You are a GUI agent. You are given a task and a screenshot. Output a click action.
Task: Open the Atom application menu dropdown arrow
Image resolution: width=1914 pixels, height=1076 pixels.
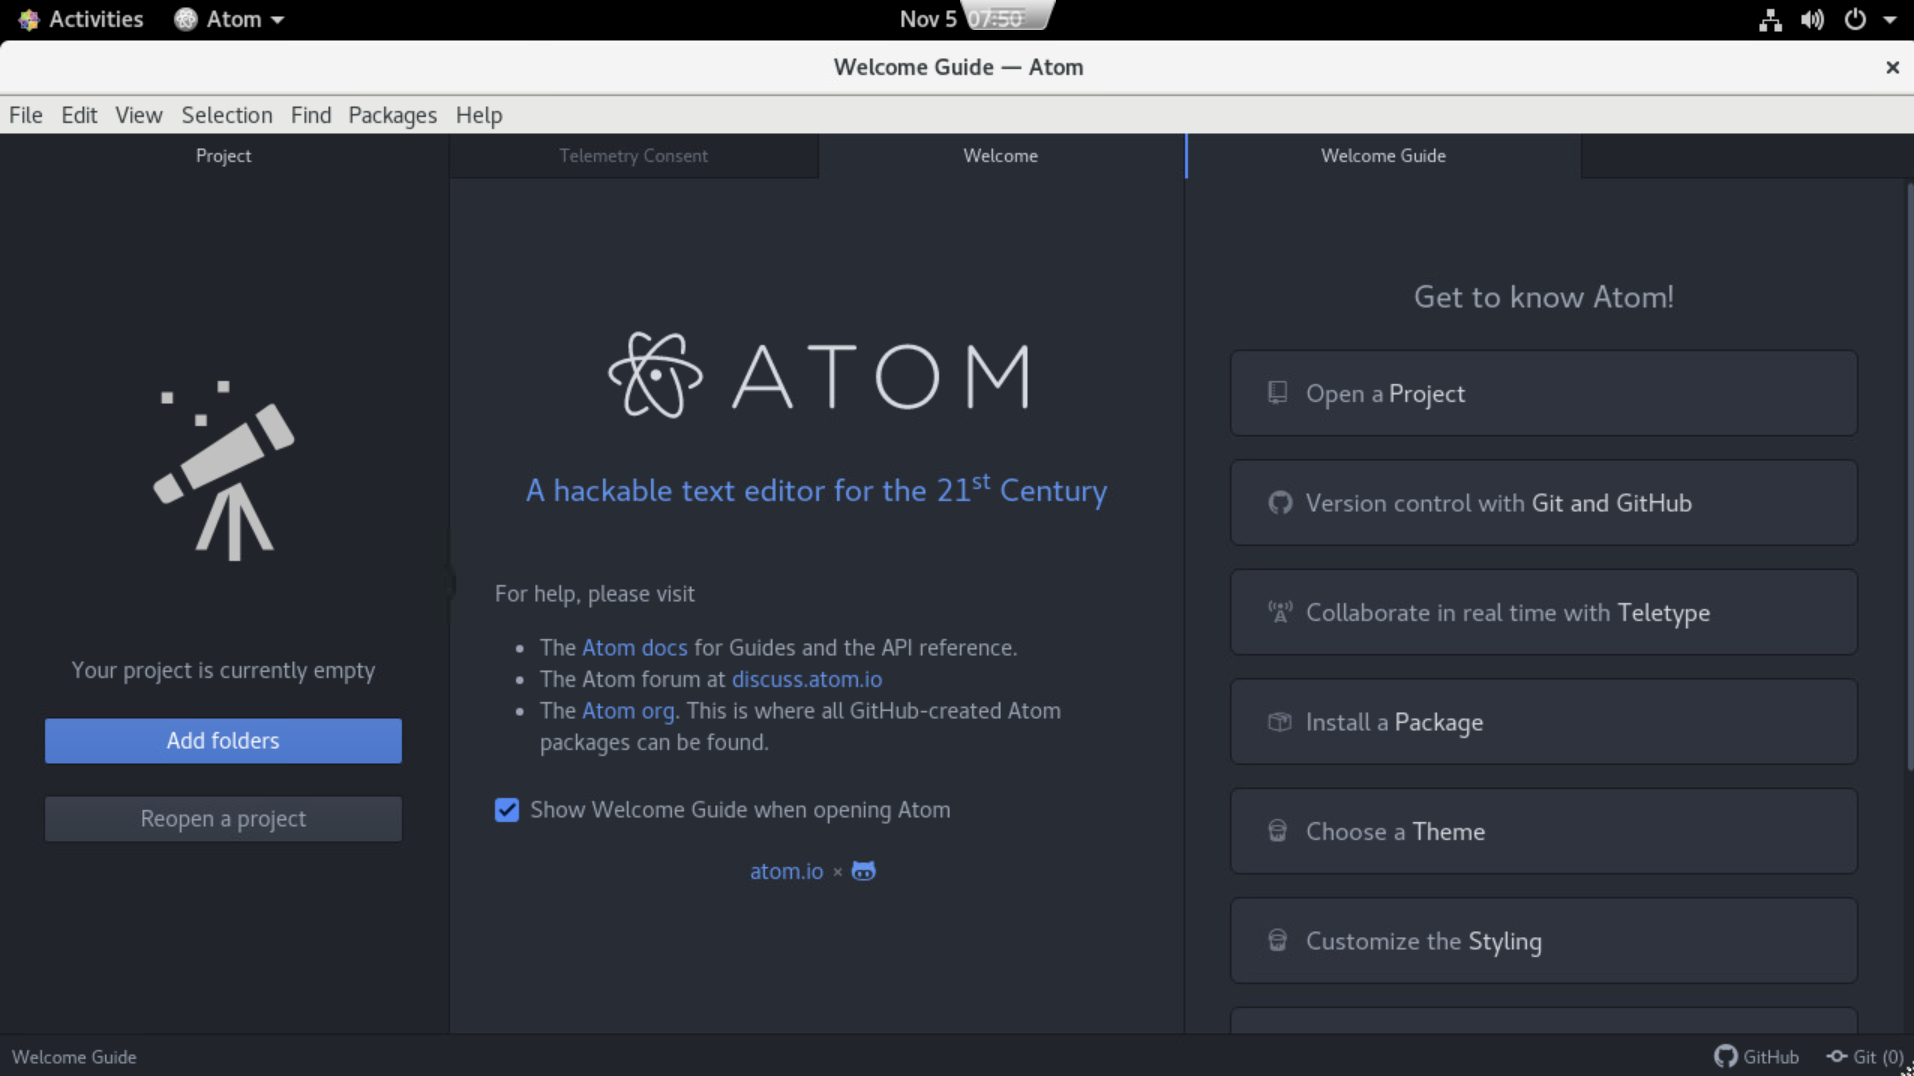(x=277, y=20)
